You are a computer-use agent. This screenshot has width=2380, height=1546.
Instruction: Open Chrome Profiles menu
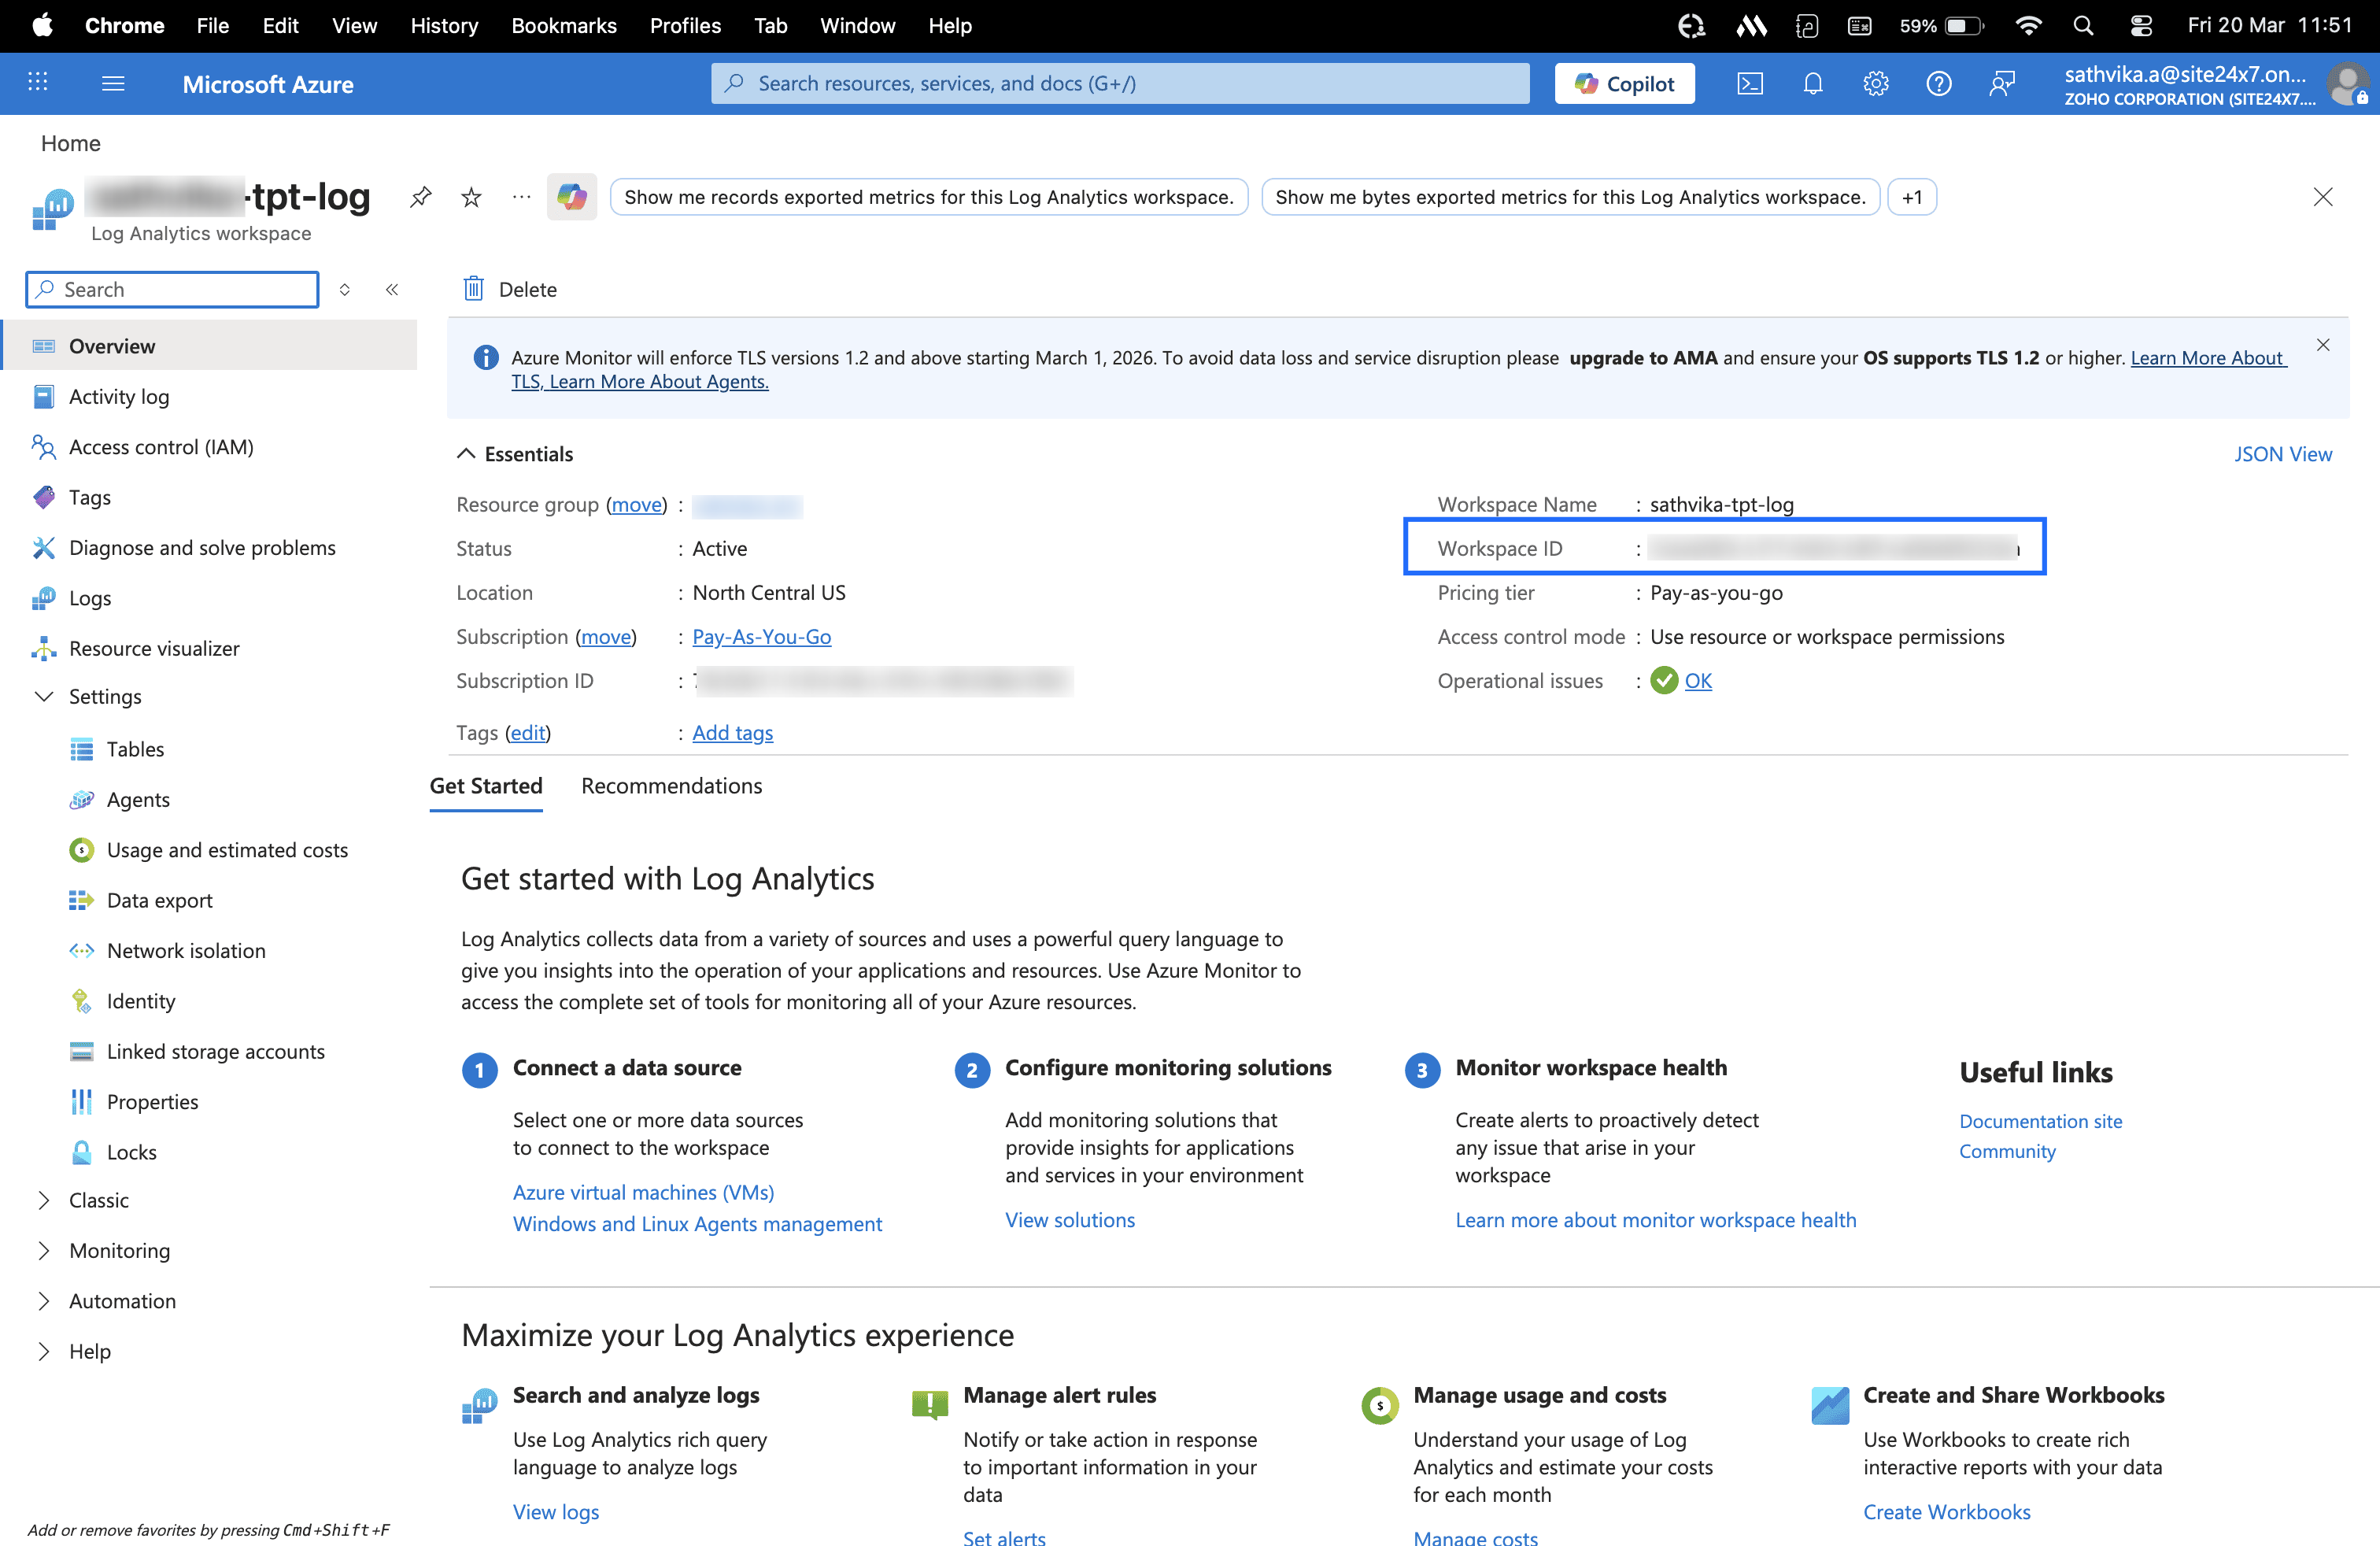tap(685, 26)
